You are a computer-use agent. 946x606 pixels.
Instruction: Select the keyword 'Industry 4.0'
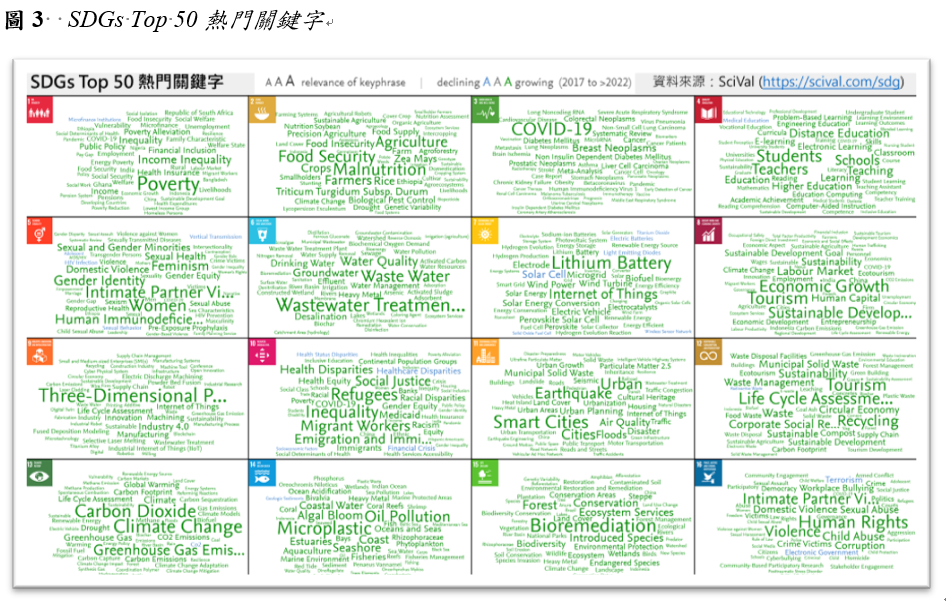[164, 426]
